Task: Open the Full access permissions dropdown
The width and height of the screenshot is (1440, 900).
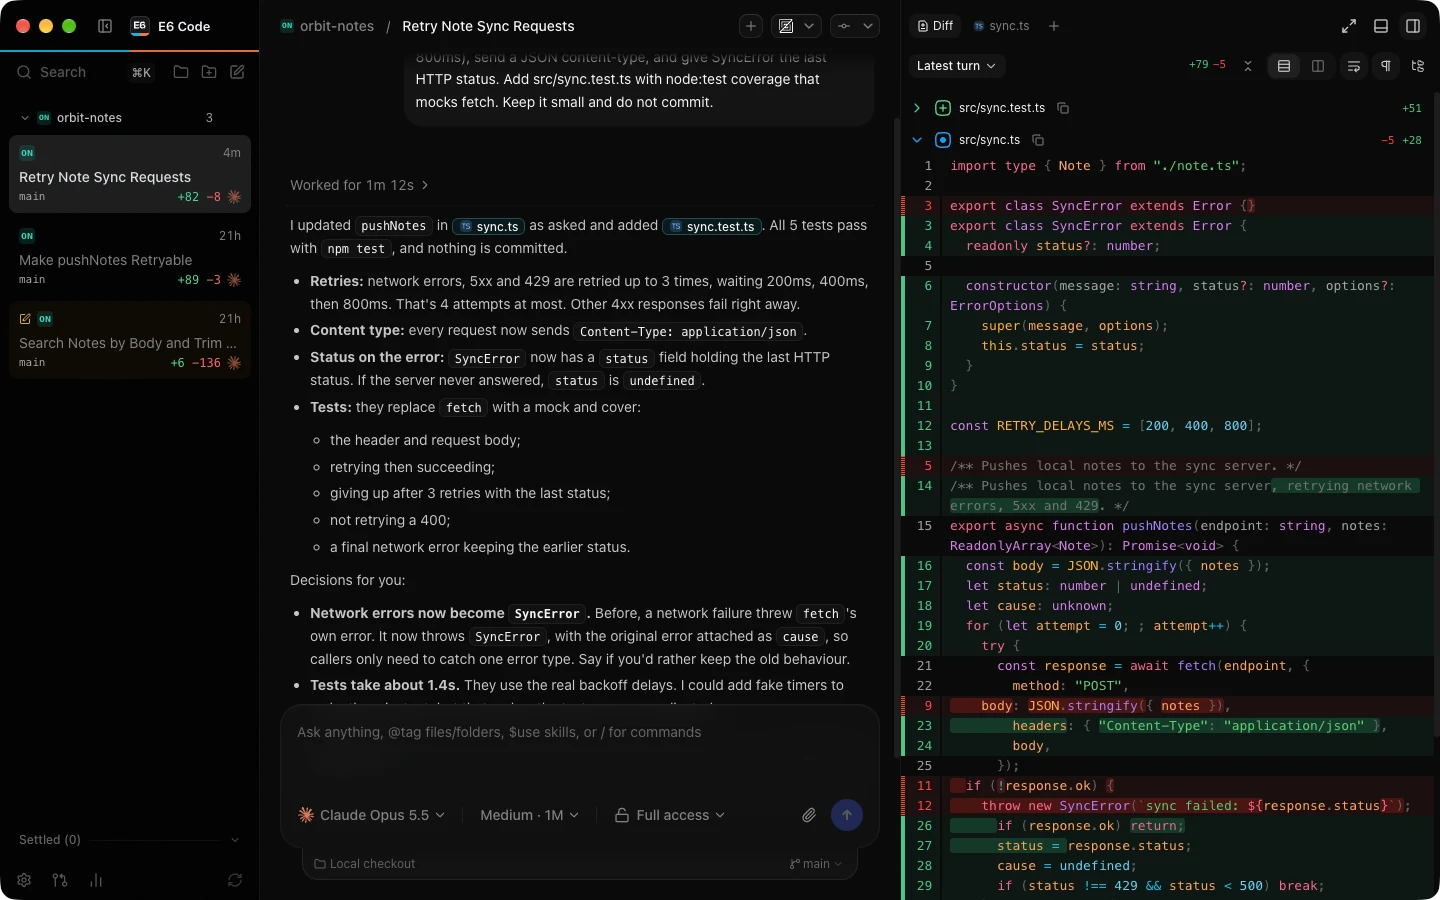Action: pos(670,815)
